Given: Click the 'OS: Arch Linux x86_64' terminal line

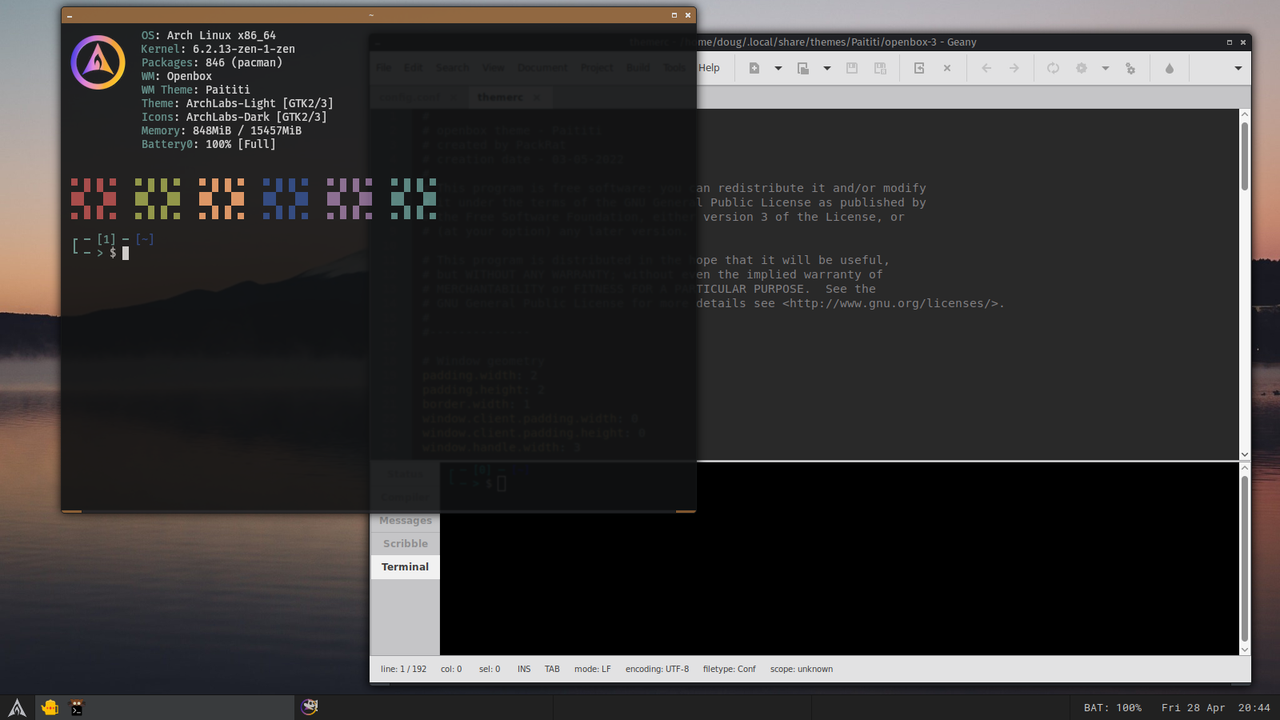Looking at the screenshot, I should [x=208, y=35].
